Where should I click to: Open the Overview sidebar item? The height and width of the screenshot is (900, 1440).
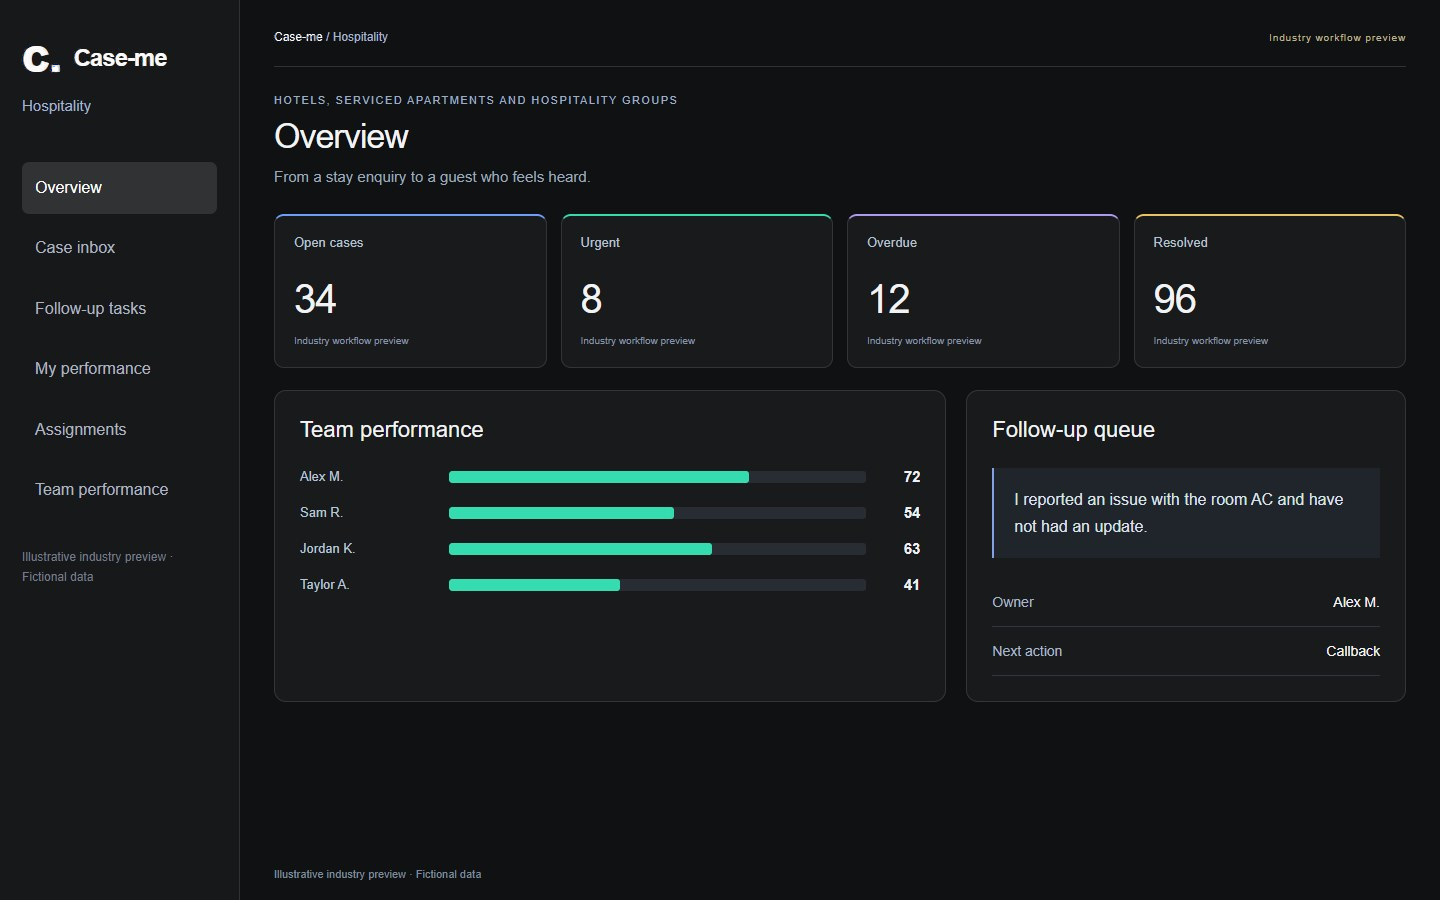(119, 188)
